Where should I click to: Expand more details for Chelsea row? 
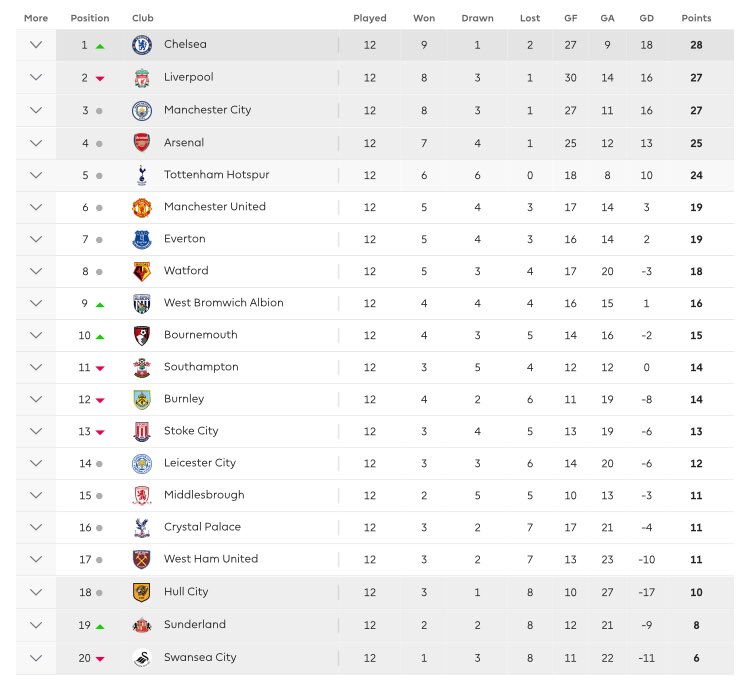[36, 45]
